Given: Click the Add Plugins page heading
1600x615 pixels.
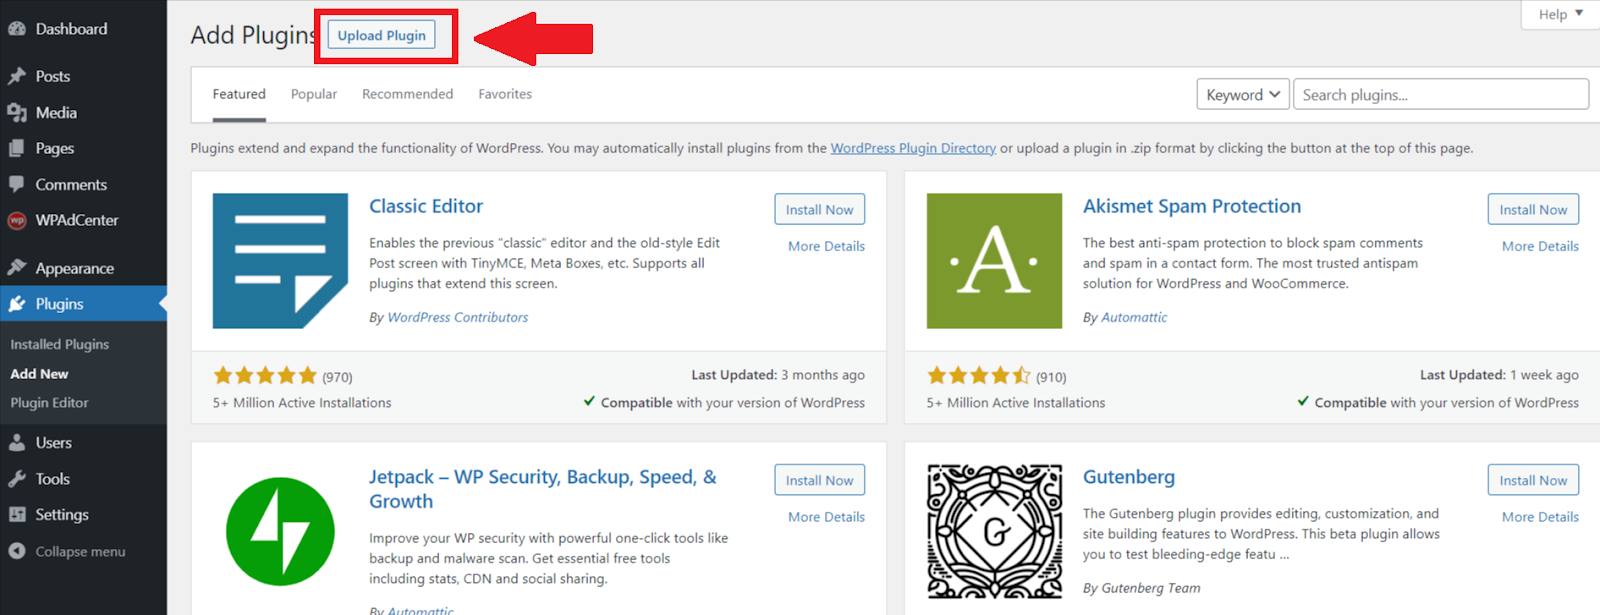Looking at the screenshot, I should tap(254, 35).
